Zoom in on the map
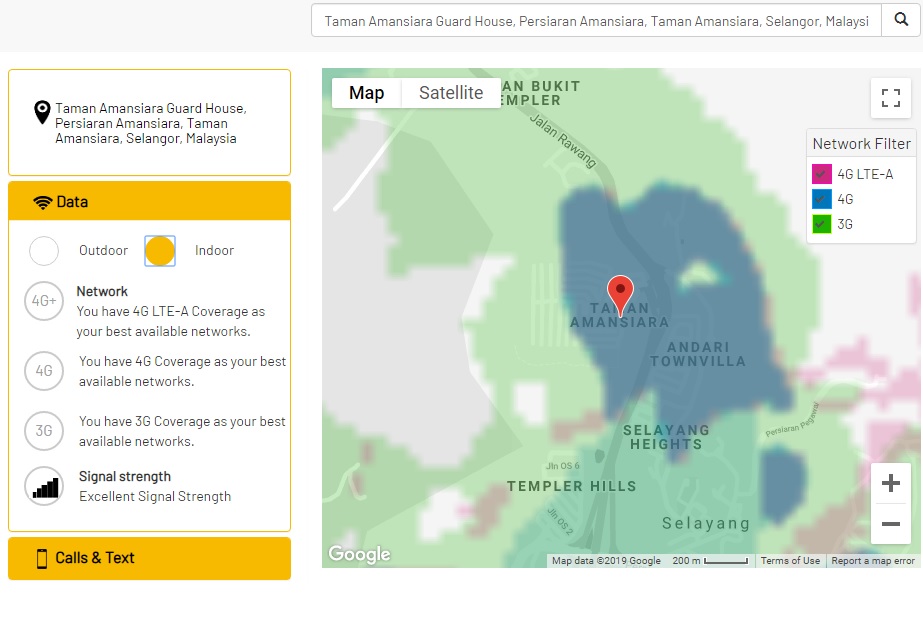The height and width of the screenshot is (627, 923). point(891,483)
